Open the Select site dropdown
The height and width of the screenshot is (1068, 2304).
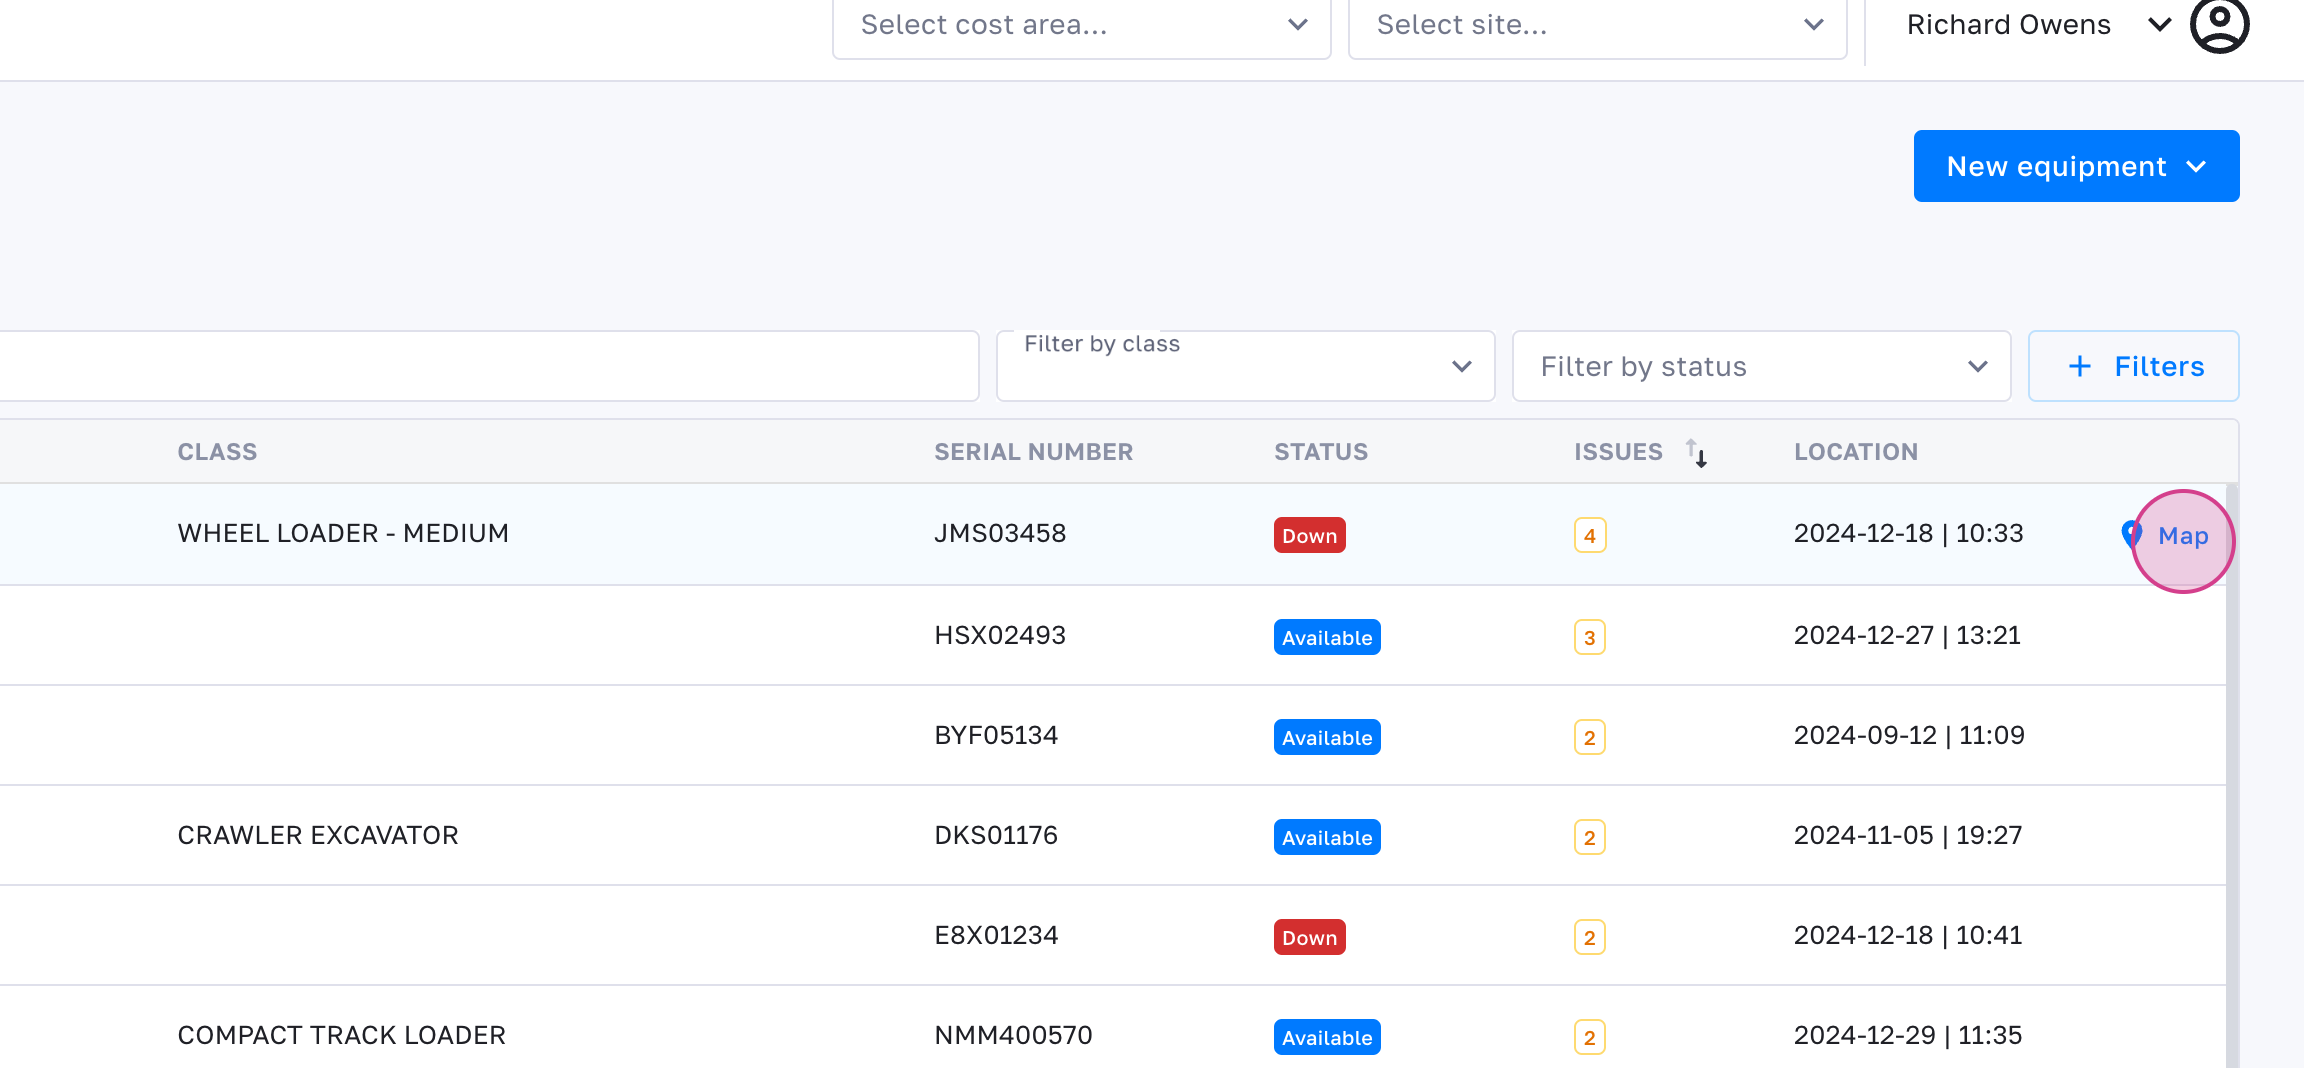[1597, 26]
